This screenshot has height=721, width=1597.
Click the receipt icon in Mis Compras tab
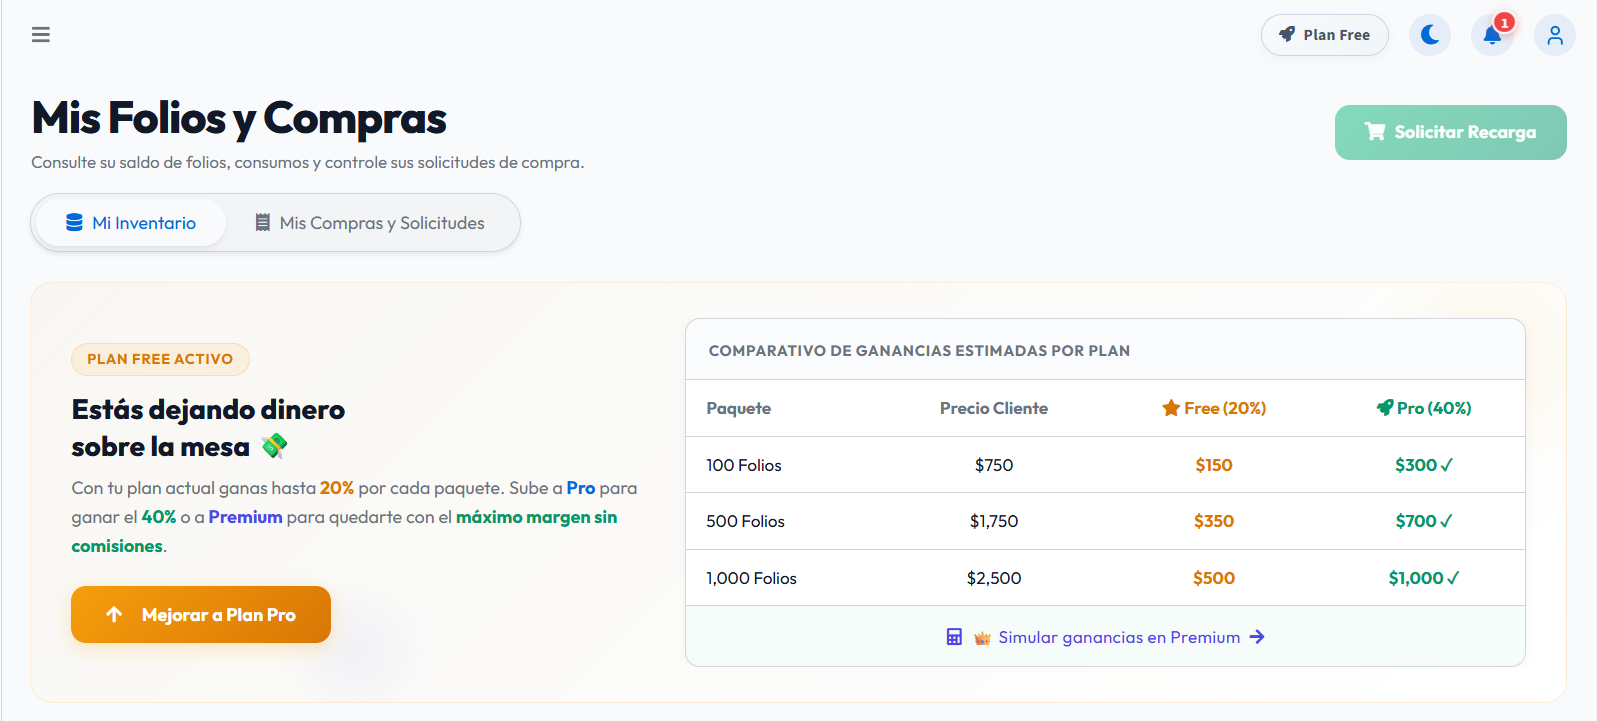[262, 223]
